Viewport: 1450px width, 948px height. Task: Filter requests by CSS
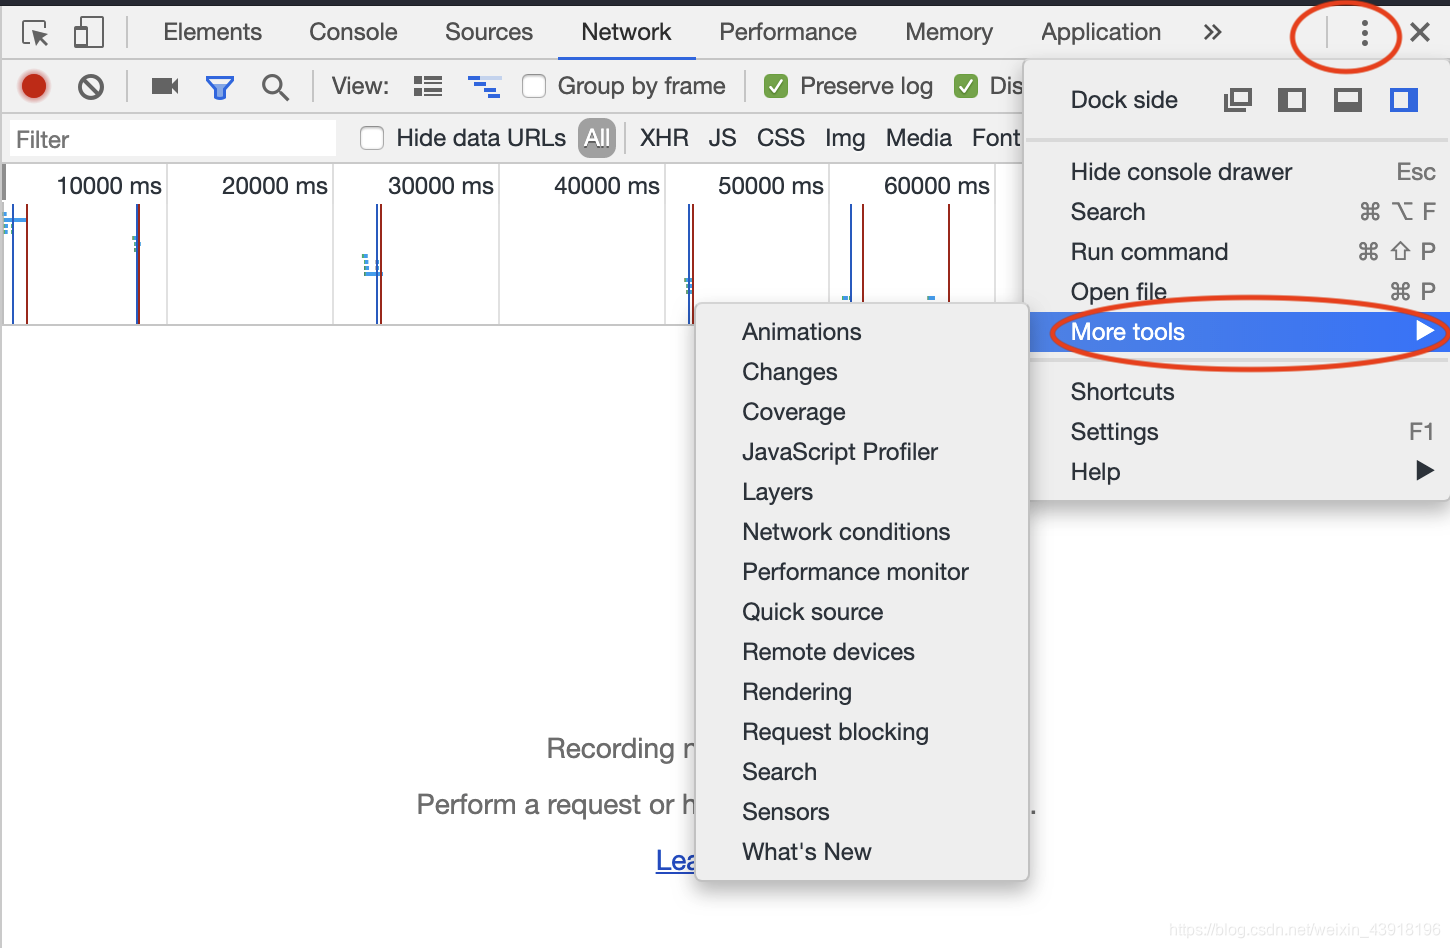(781, 138)
